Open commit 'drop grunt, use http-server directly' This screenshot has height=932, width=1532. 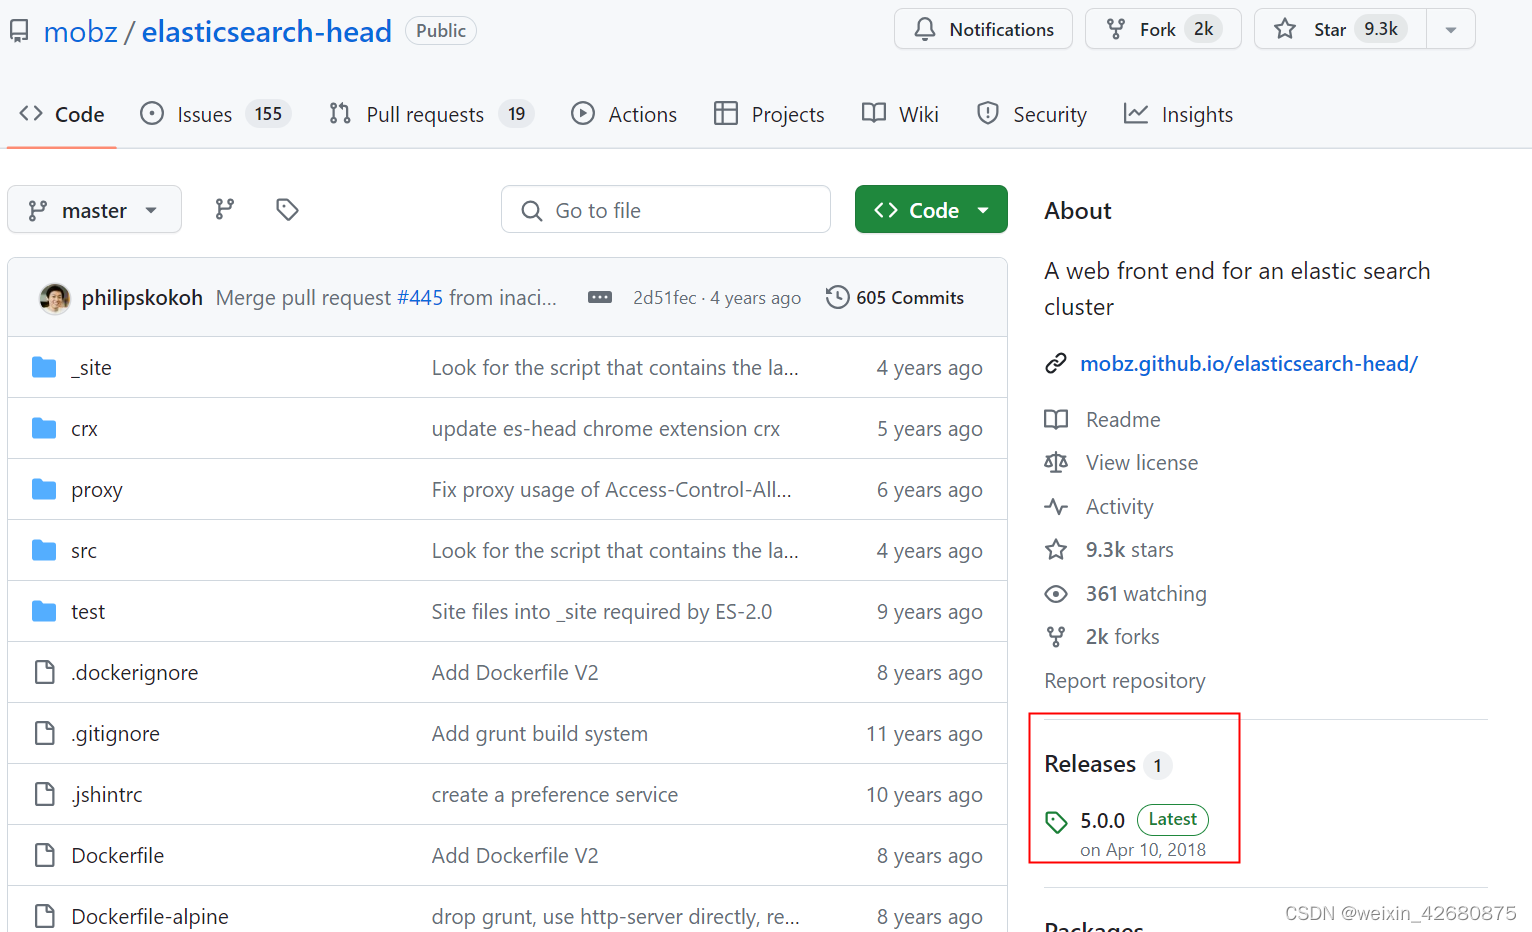click(616, 917)
